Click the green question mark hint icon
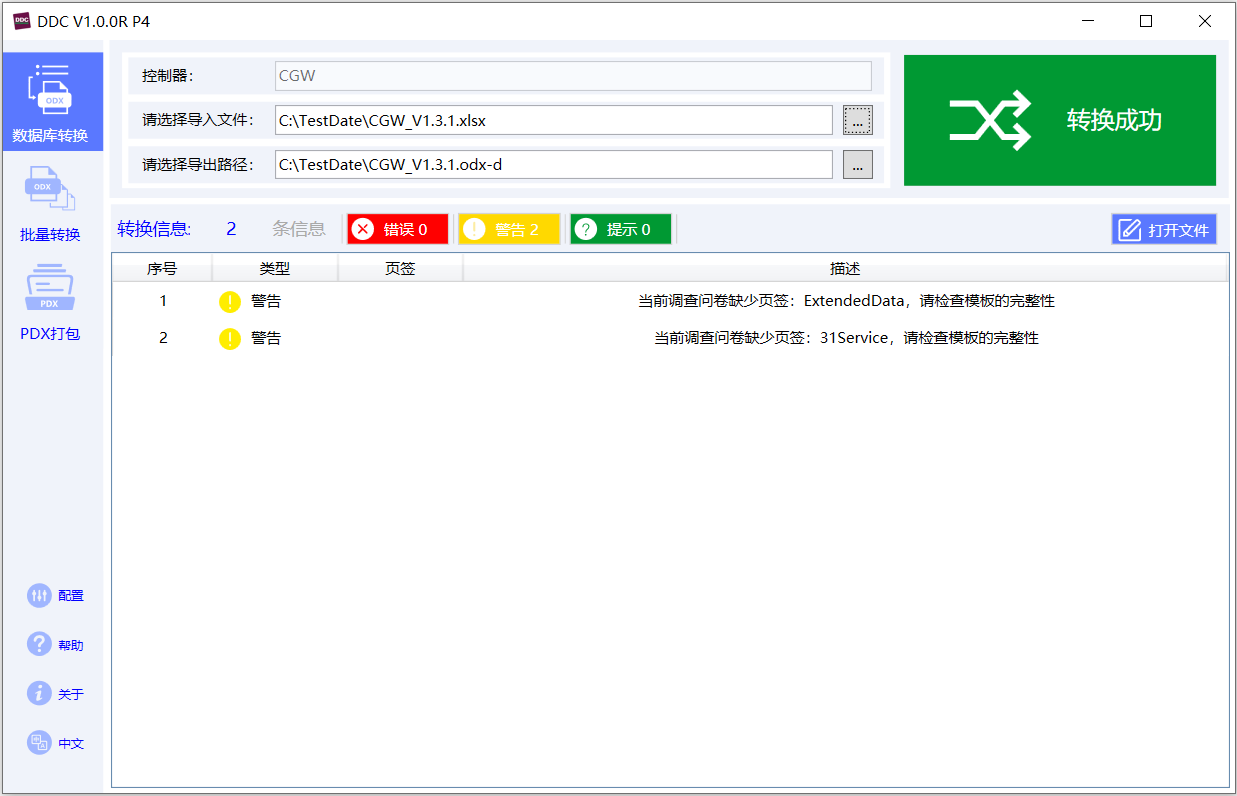The image size is (1237, 796). [x=587, y=229]
